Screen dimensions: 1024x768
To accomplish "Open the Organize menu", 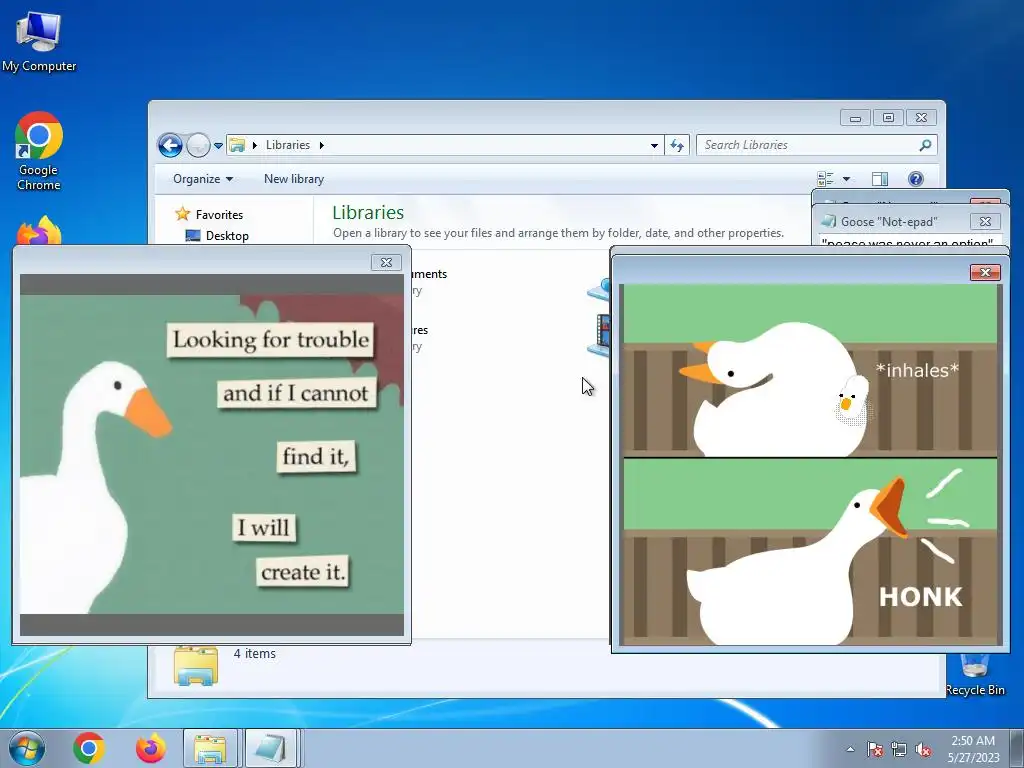I will 202,179.
